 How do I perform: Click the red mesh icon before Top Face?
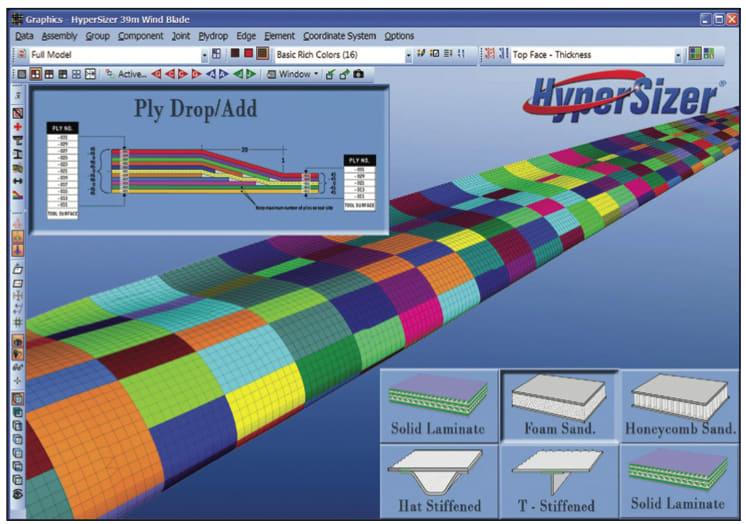pos(490,53)
